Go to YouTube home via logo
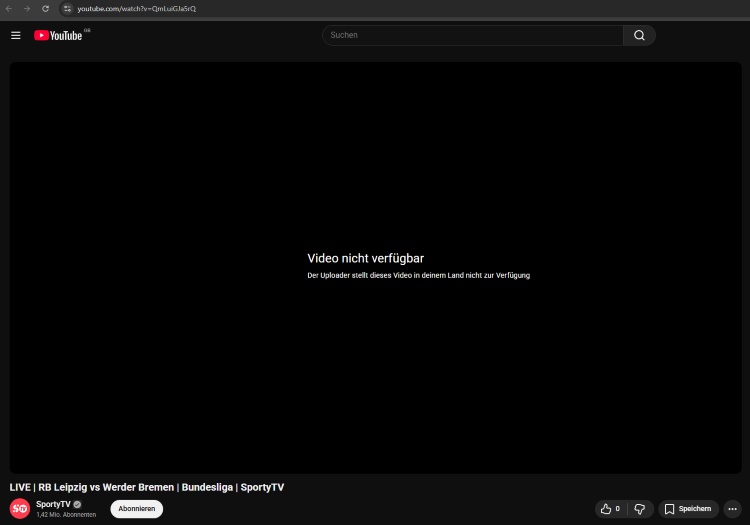Image resolution: width=750 pixels, height=525 pixels. tap(58, 35)
